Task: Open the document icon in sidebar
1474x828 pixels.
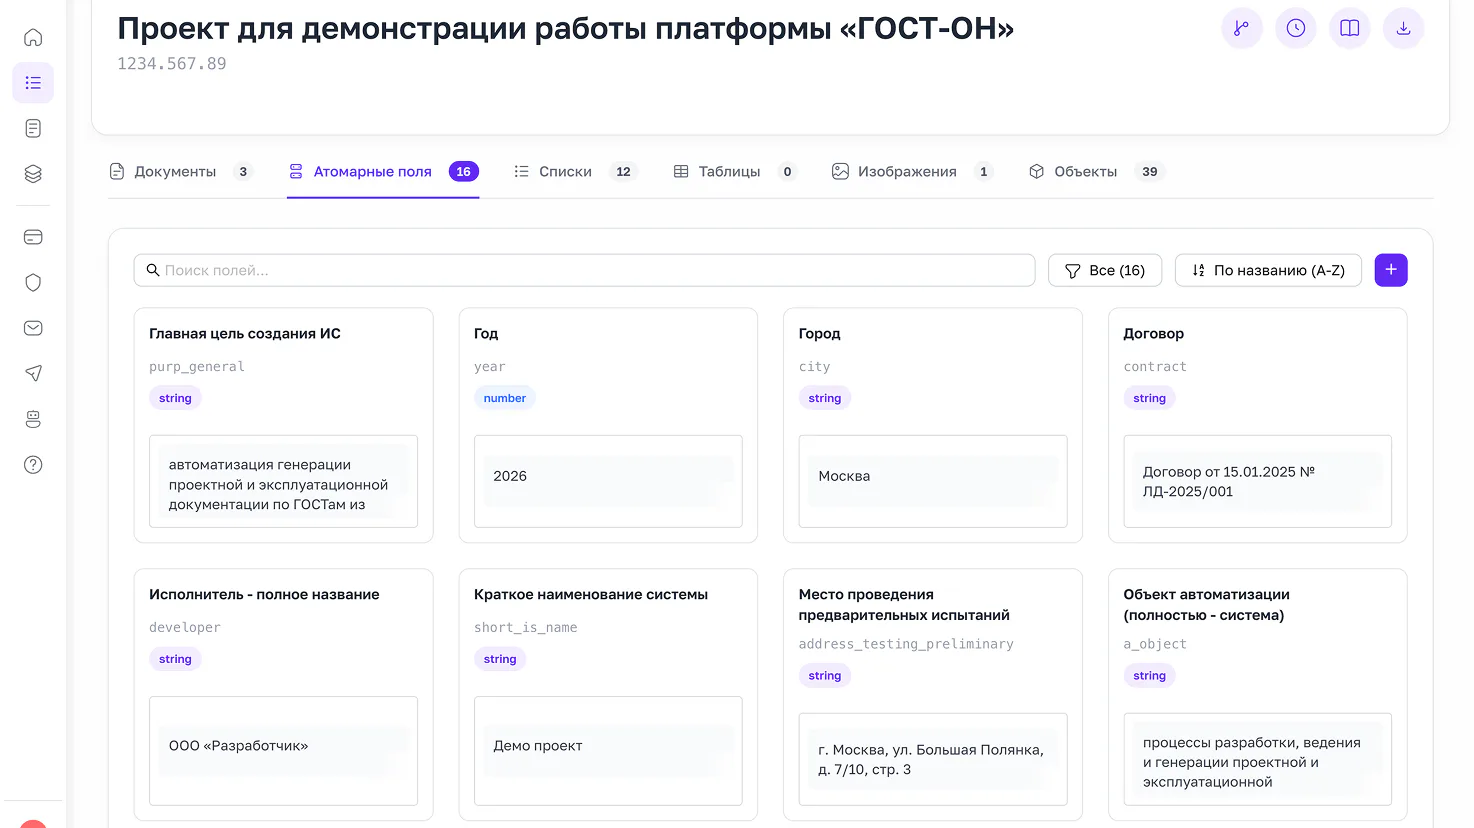Action: [33, 128]
